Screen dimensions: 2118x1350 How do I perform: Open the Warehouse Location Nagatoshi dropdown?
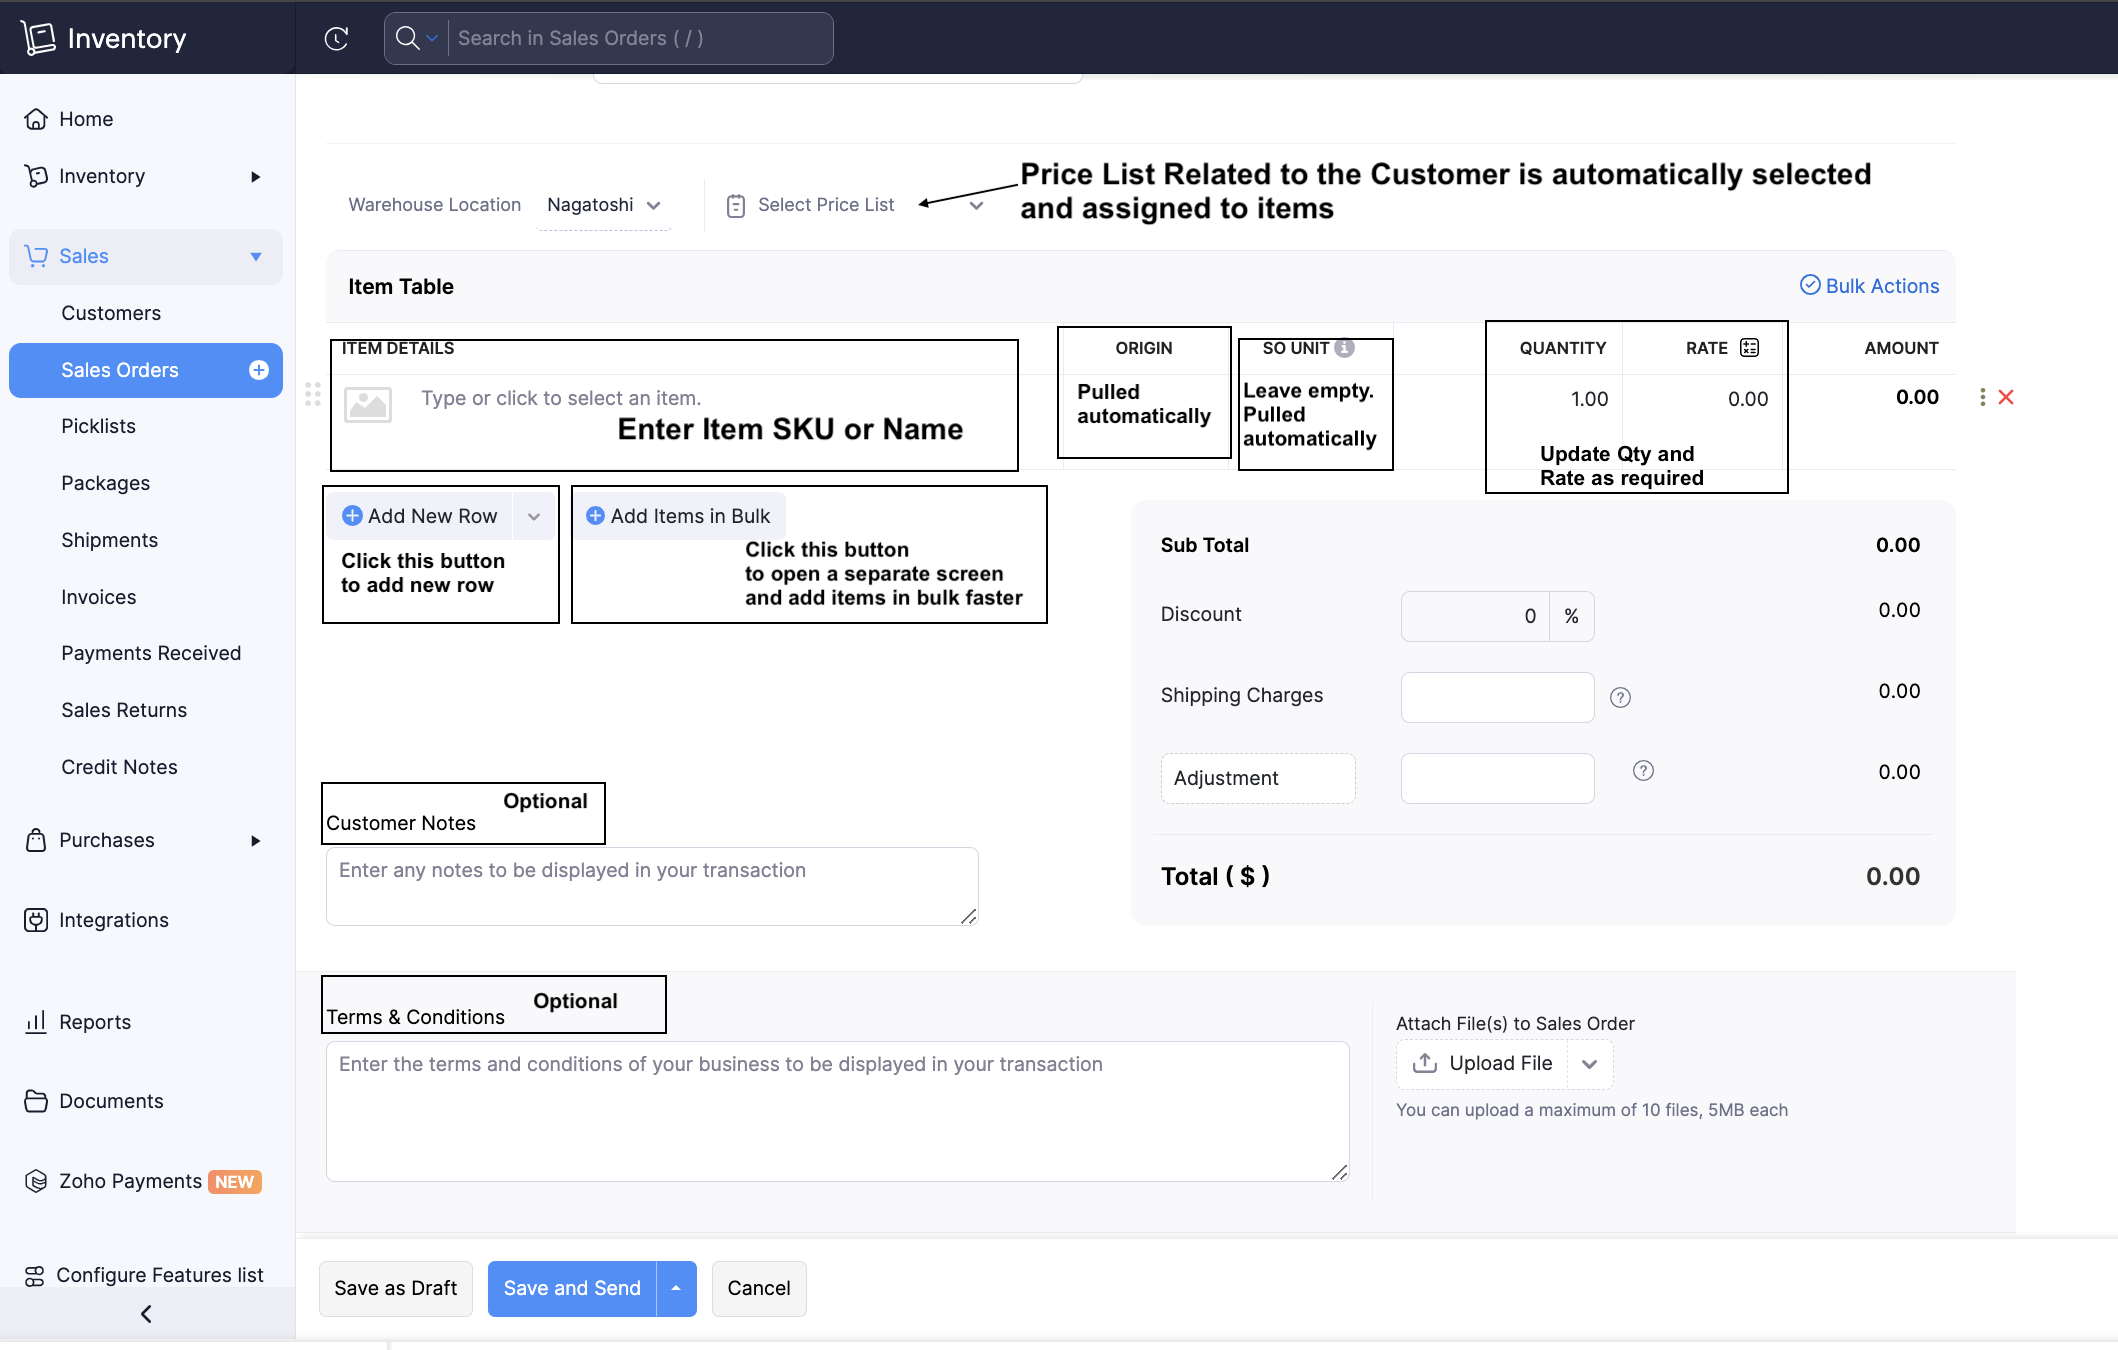(x=603, y=205)
